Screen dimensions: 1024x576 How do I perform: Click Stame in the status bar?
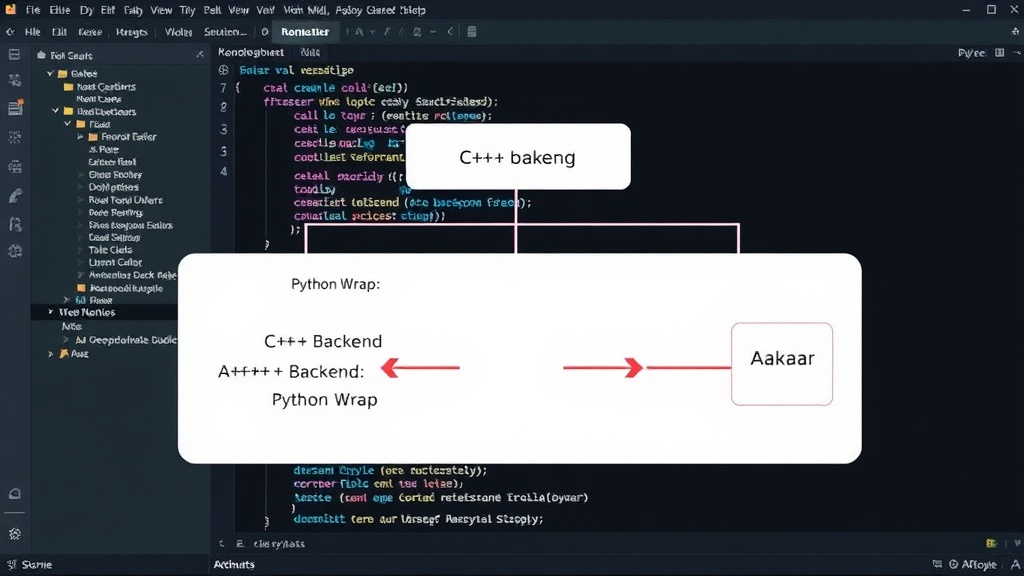[37, 564]
